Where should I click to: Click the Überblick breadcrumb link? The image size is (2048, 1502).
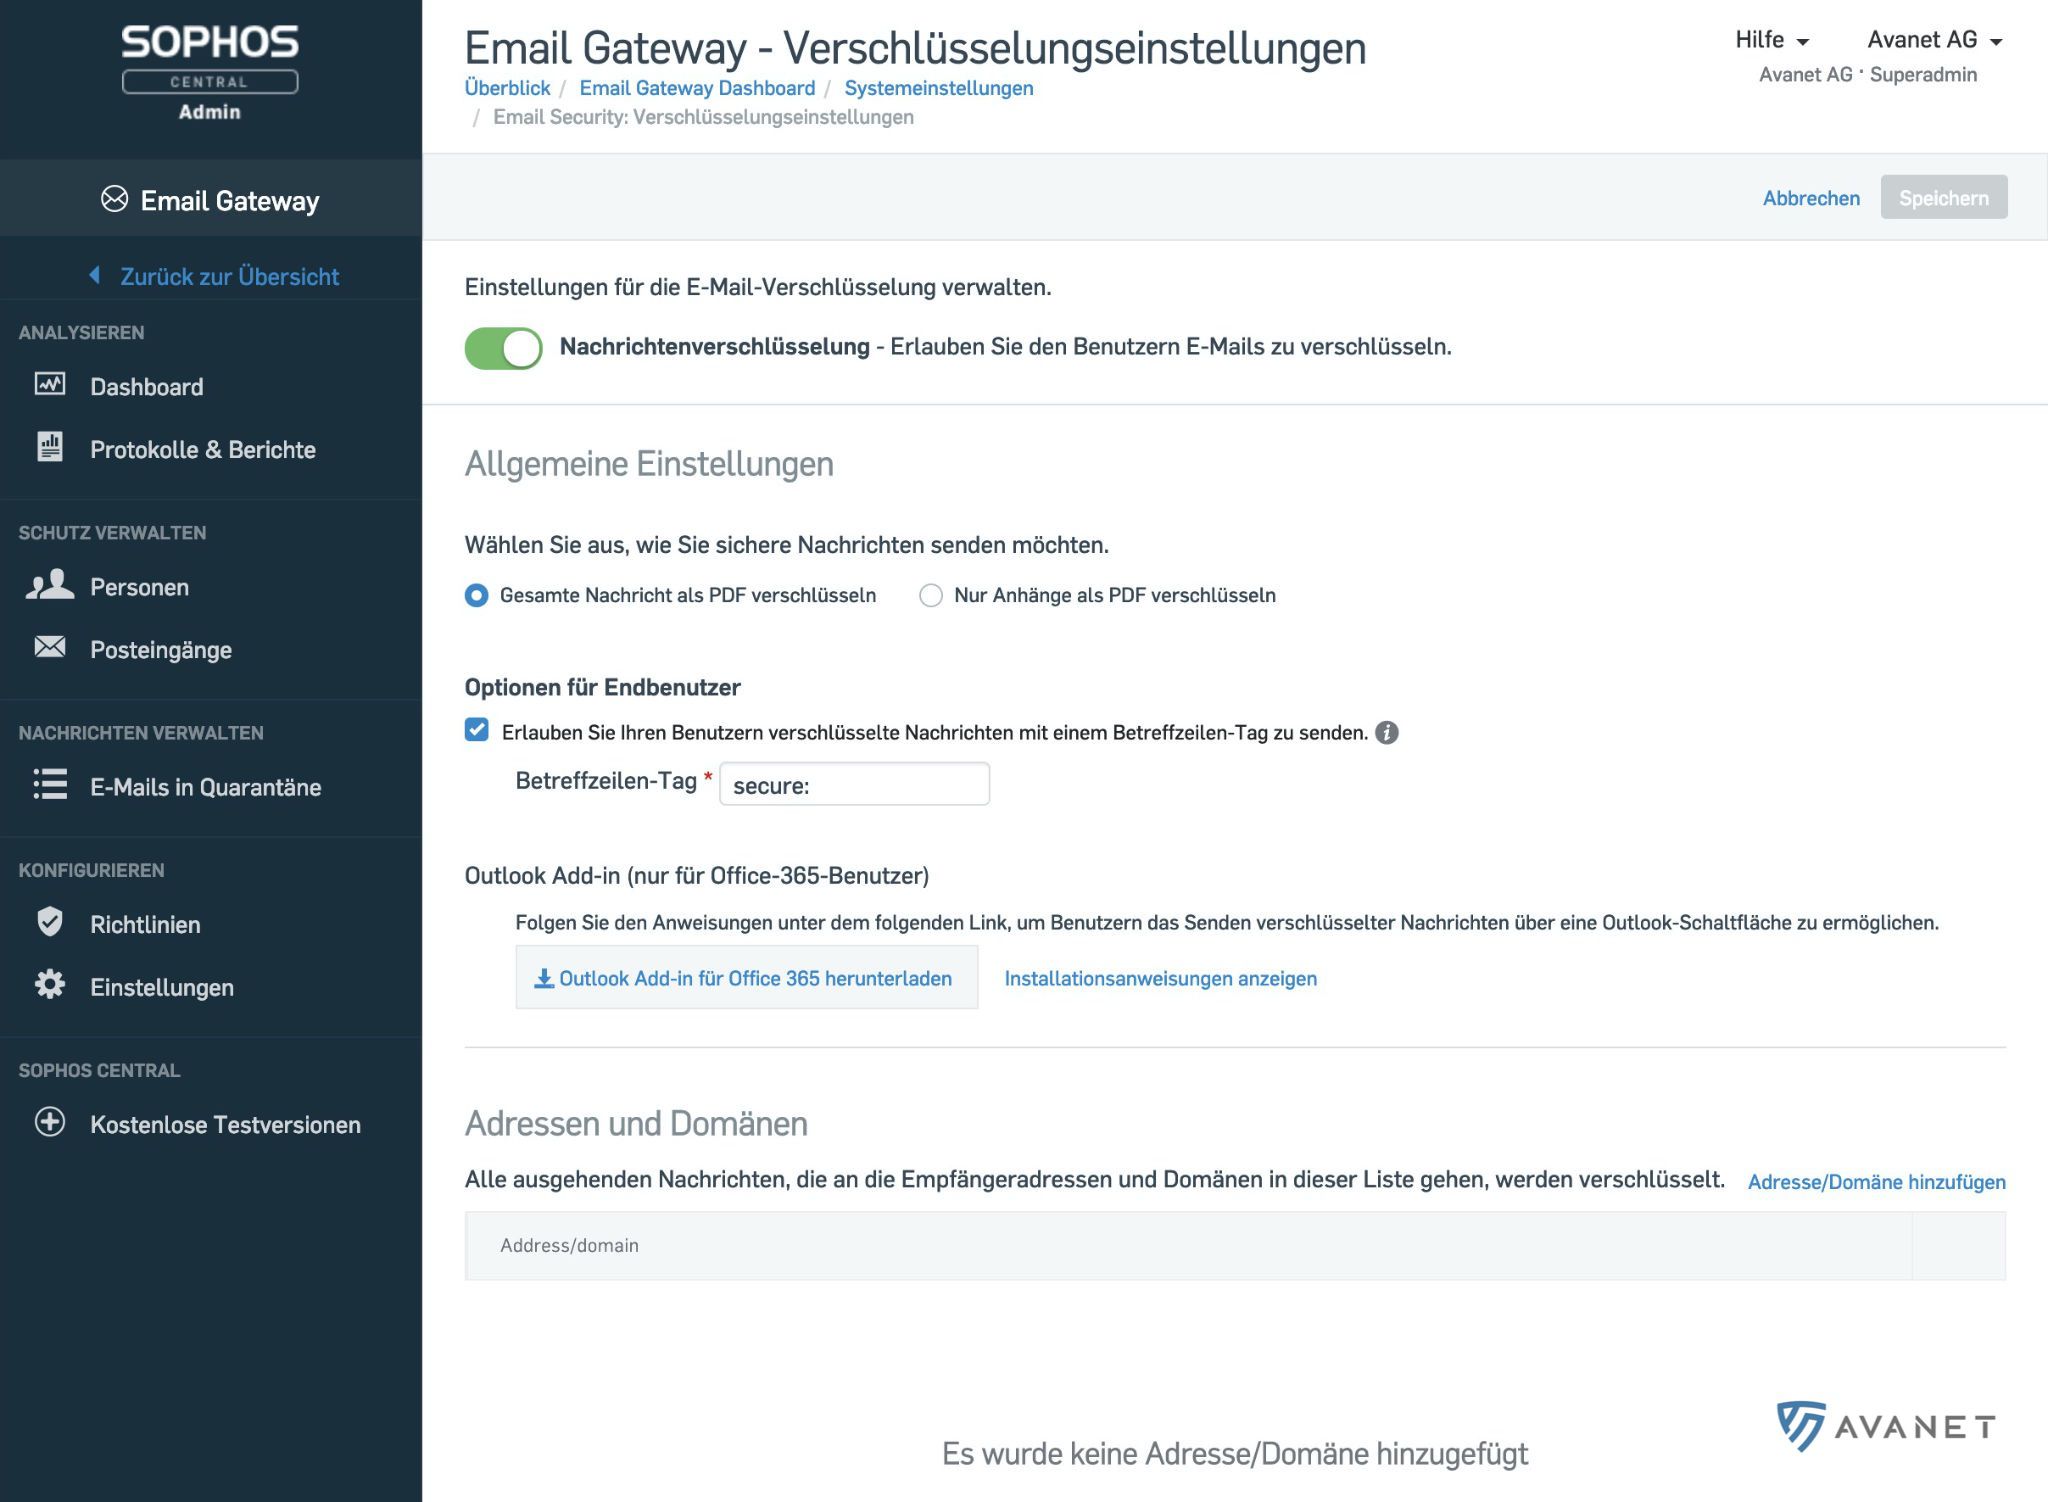click(507, 88)
